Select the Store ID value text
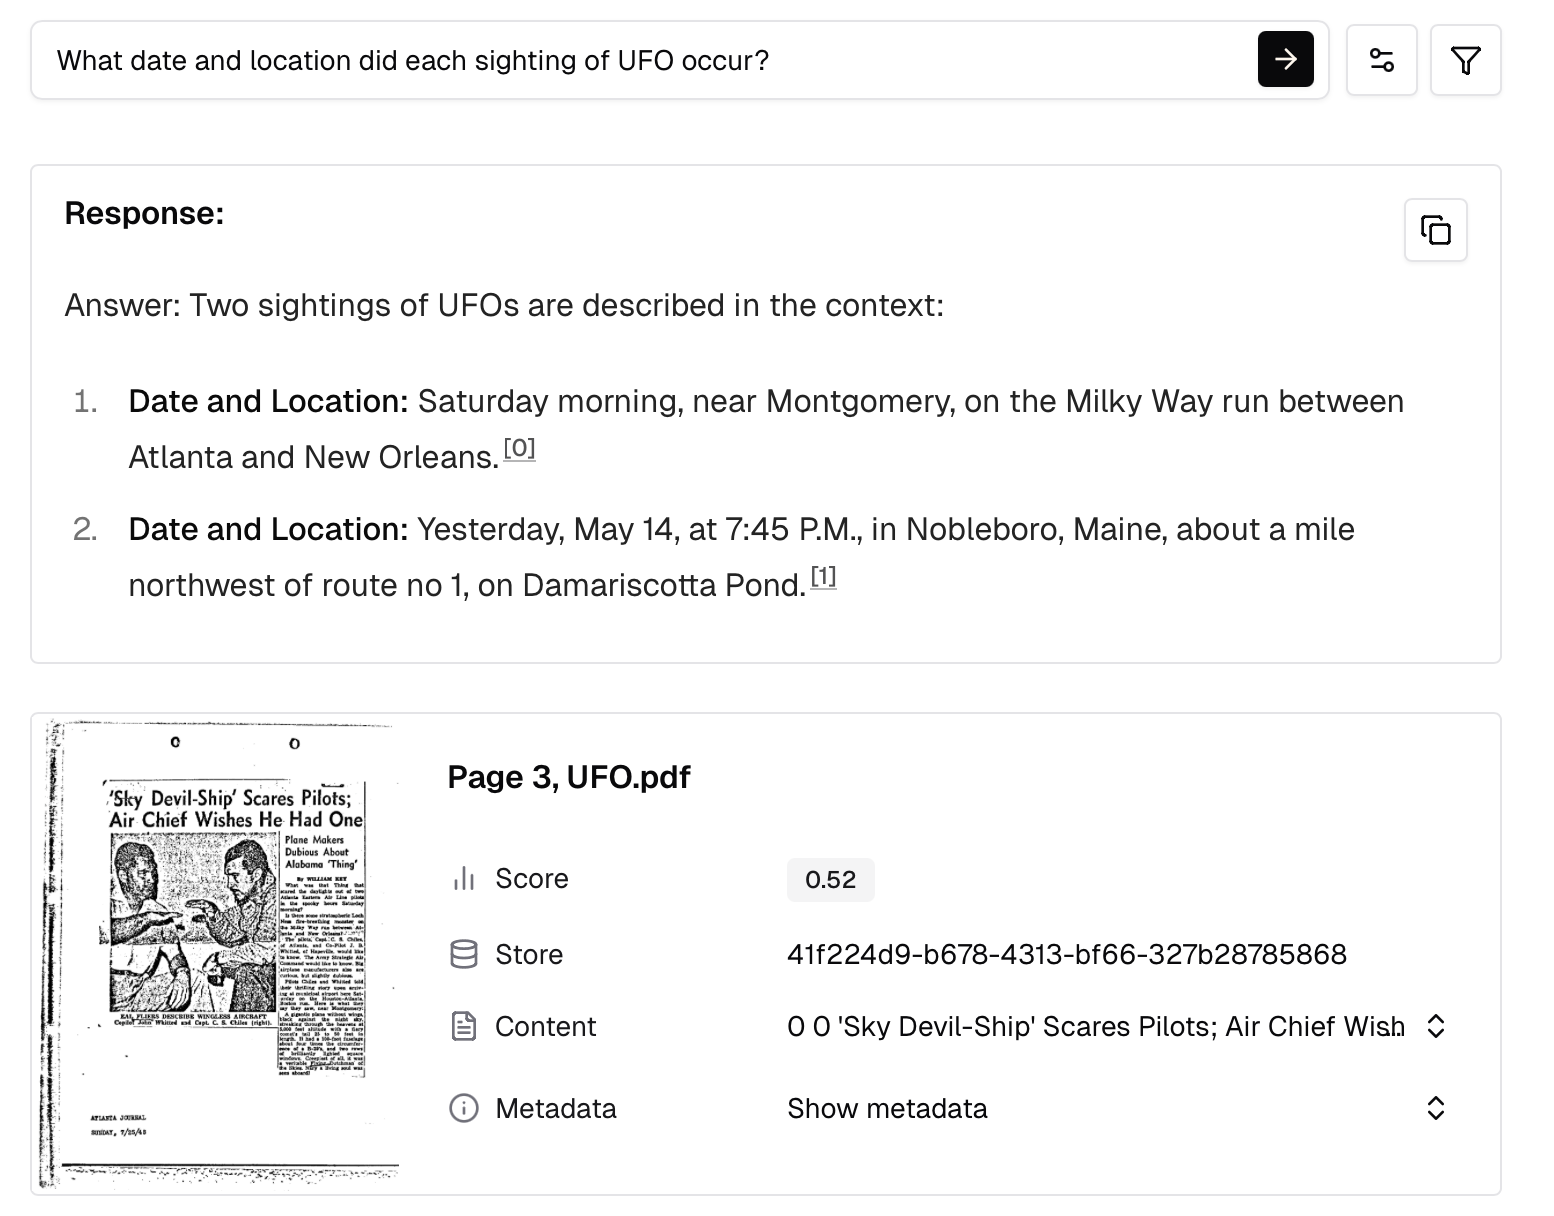The height and width of the screenshot is (1216, 1554). 1066,954
